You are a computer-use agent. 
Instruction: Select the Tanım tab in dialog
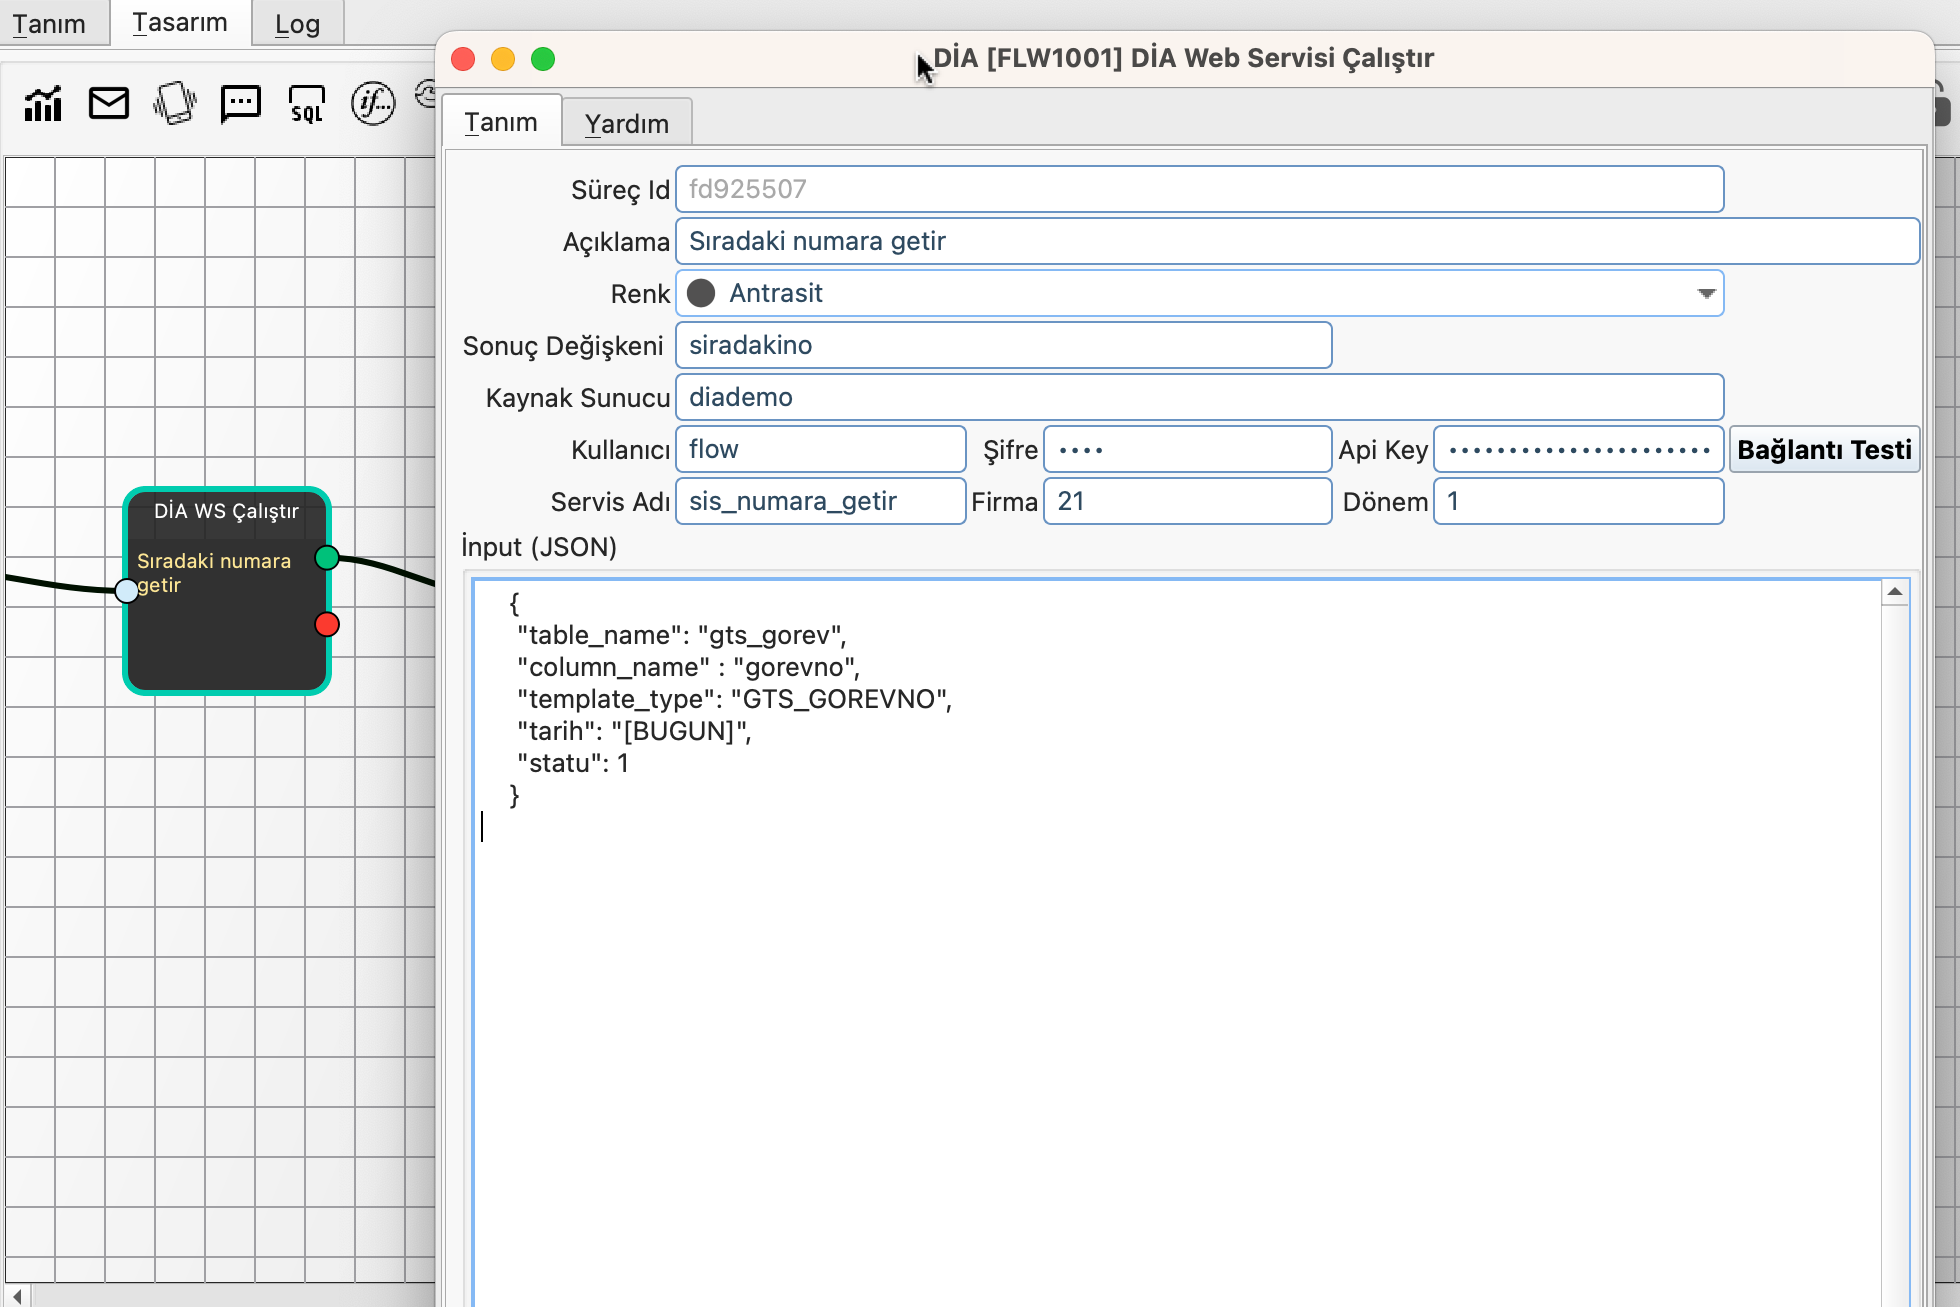(501, 122)
